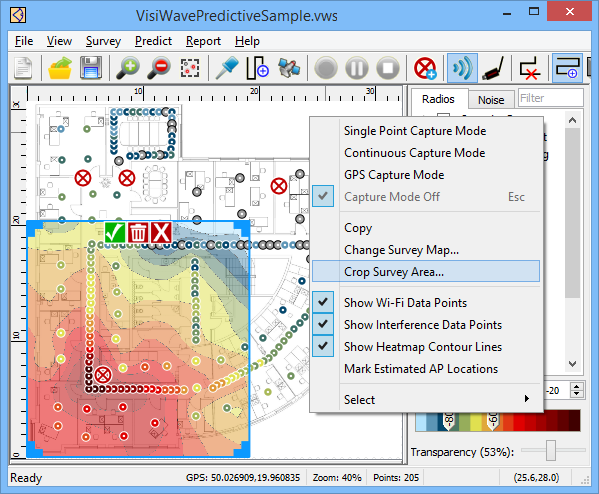The height and width of the screenshot is (494, 599).
Task: Toggle the add wall toolbar icon
Action: point(567,69)
